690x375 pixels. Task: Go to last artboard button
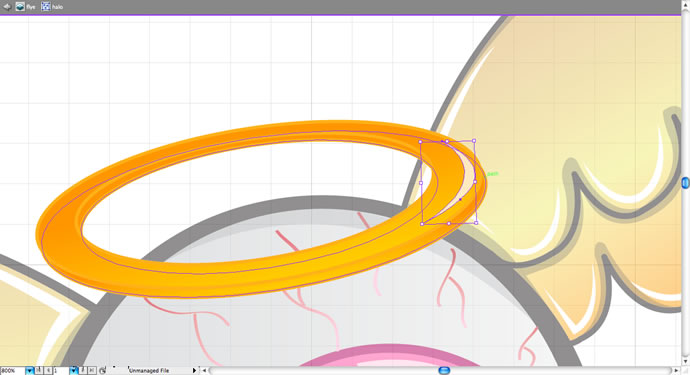click(x=92, y=371)
